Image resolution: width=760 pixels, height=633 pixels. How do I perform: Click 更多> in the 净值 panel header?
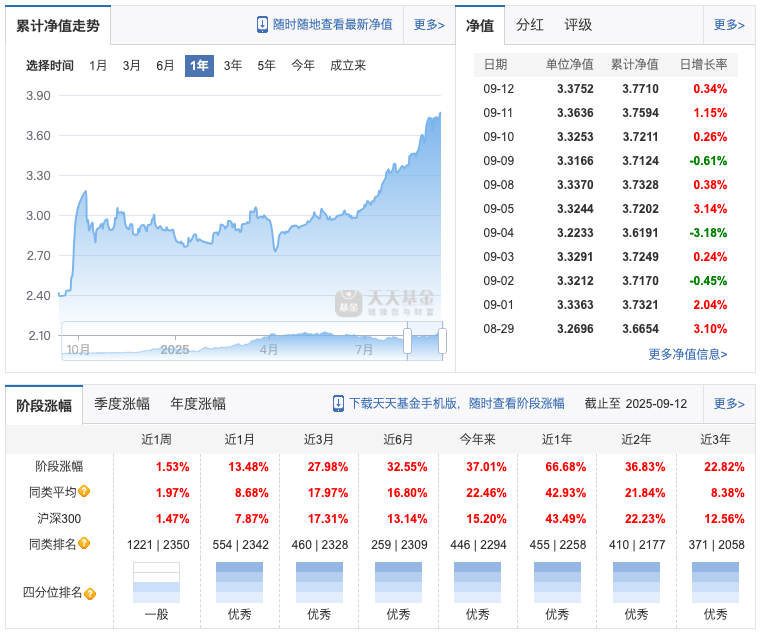729,25
